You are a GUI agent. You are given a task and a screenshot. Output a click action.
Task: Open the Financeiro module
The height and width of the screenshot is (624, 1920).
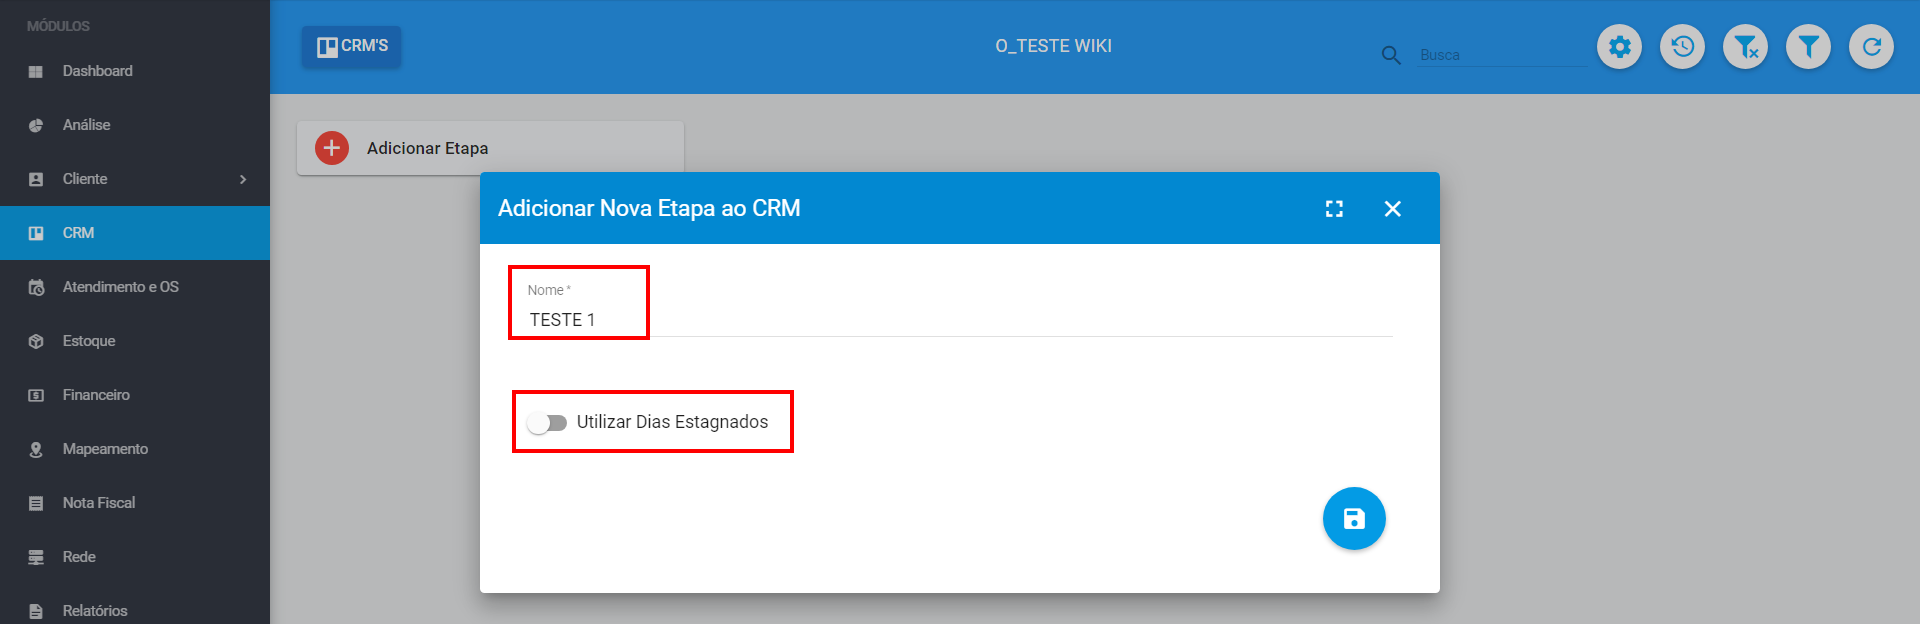135,395
